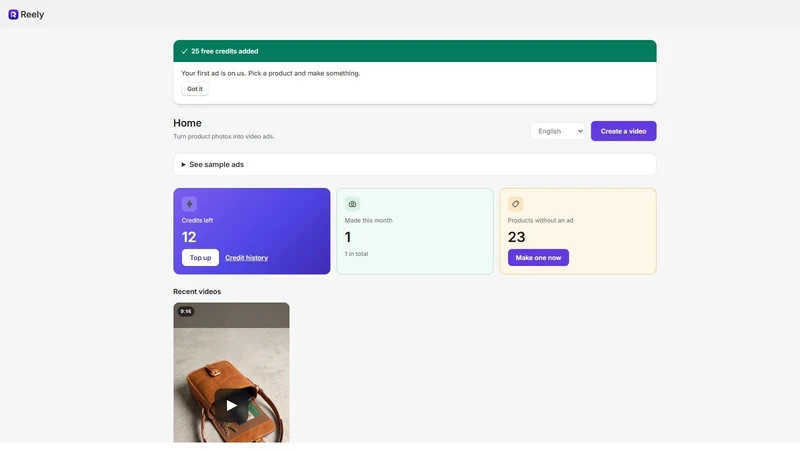Viewport: 800px width, 450px height.
Task: Click the Reely logo icon
Action: point(13,14)
